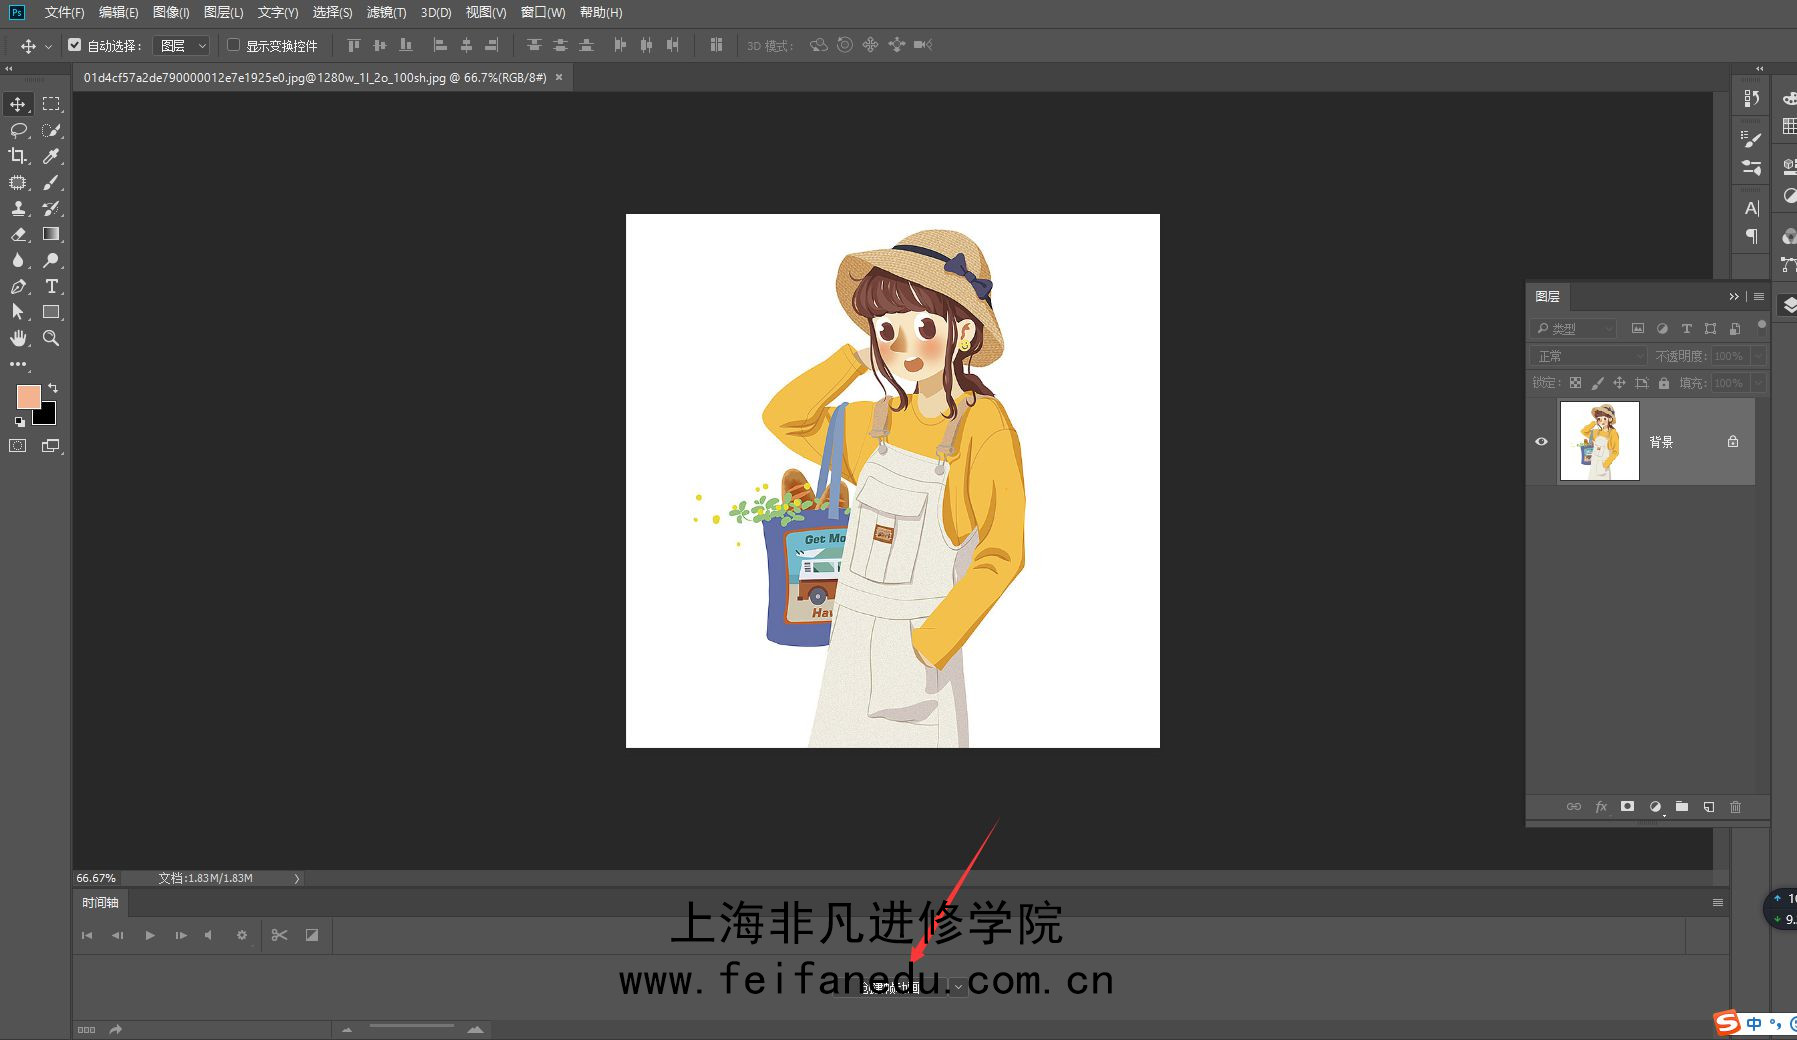This screenshot has height=1040, width=1797.
Task: Click the layer fx styles icon
Action: pos(1601,806)
